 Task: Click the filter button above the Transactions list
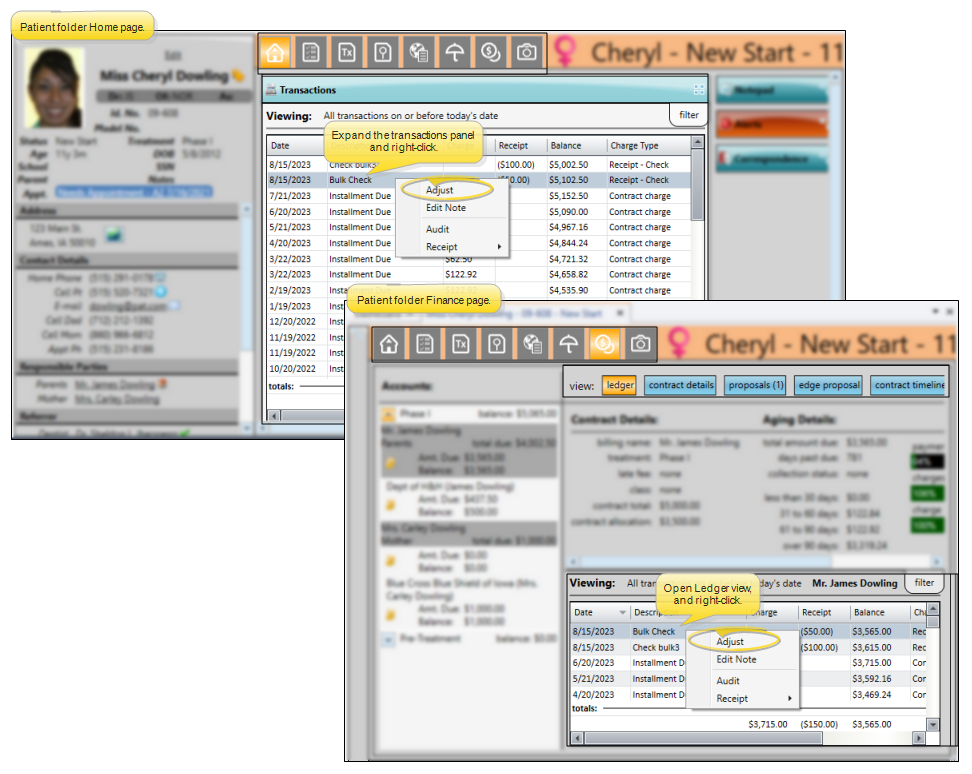(x=689, y=115)
